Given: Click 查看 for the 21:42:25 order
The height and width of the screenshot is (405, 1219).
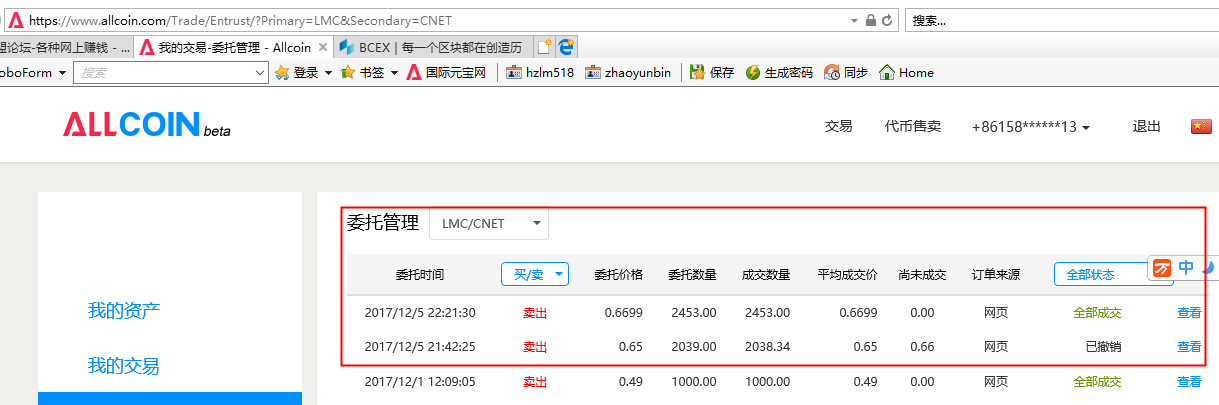Looking at the screenshot, I should 1189,347.
